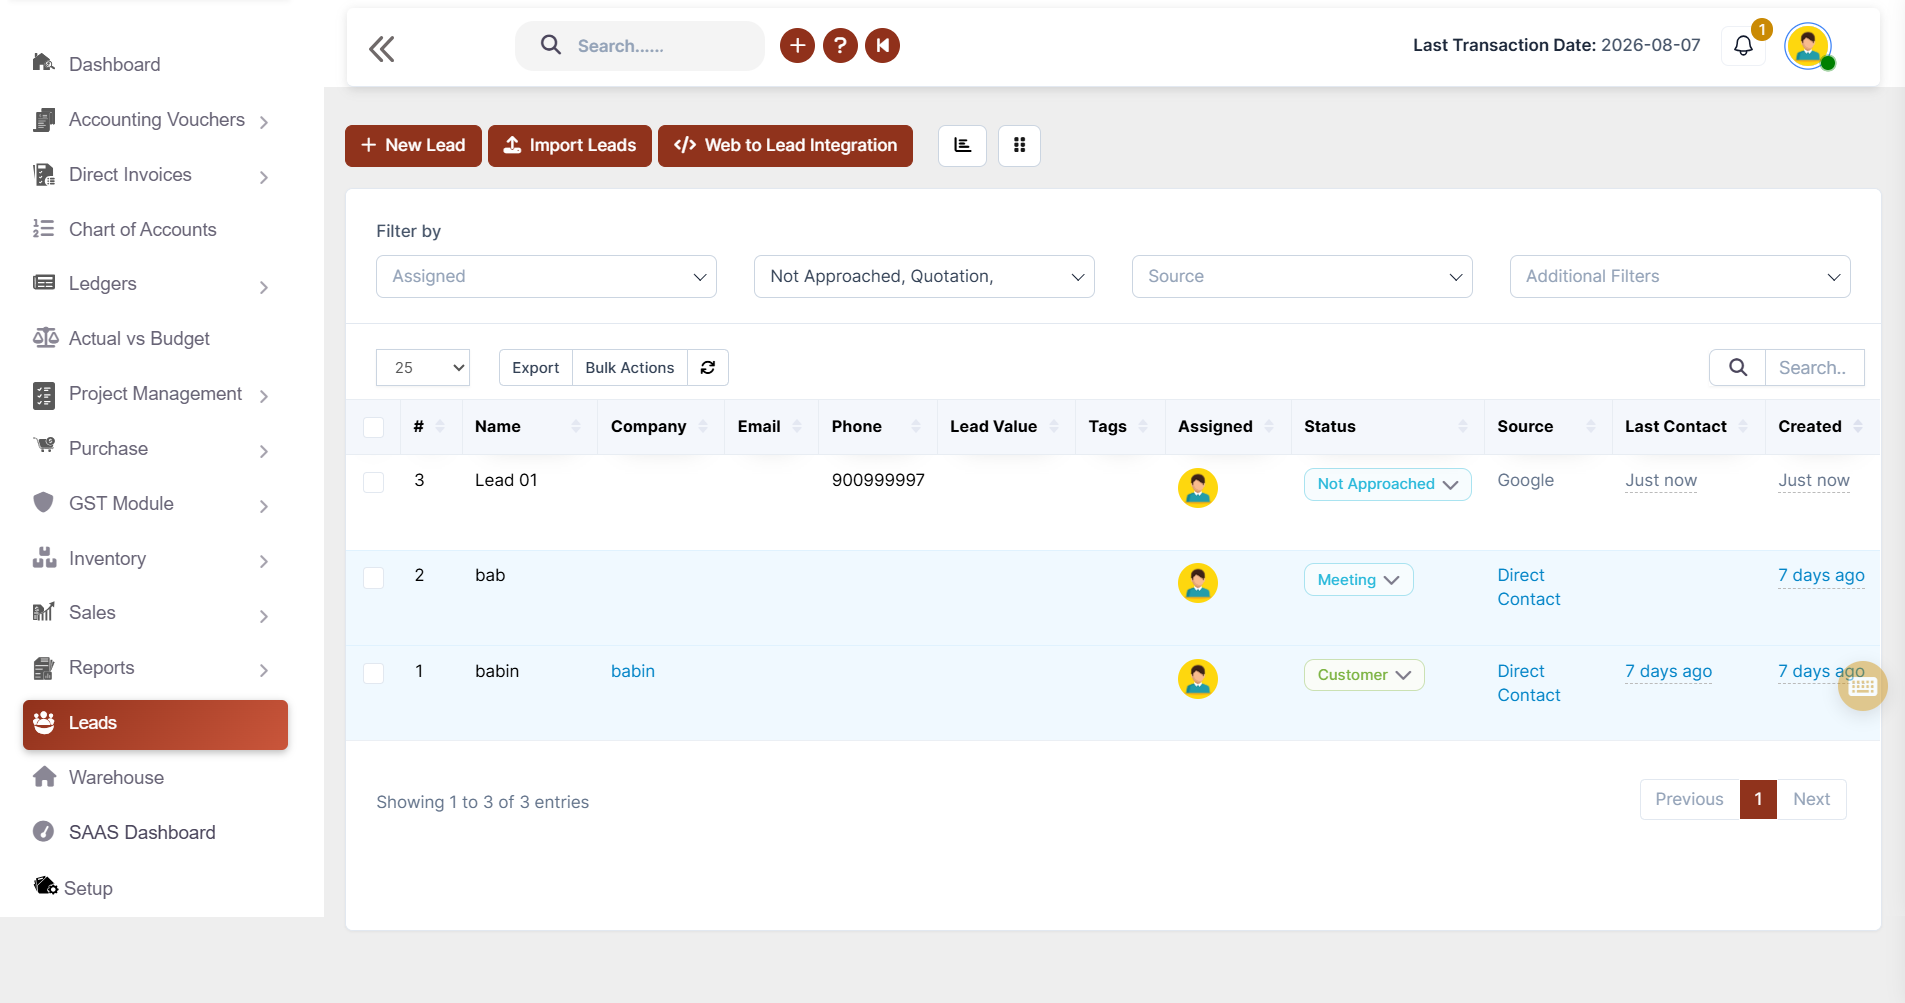Tick checkbox for Lead 01 row
Image resolution: width=1905 pixels, height=1003 pixels.
pos(374,482)
